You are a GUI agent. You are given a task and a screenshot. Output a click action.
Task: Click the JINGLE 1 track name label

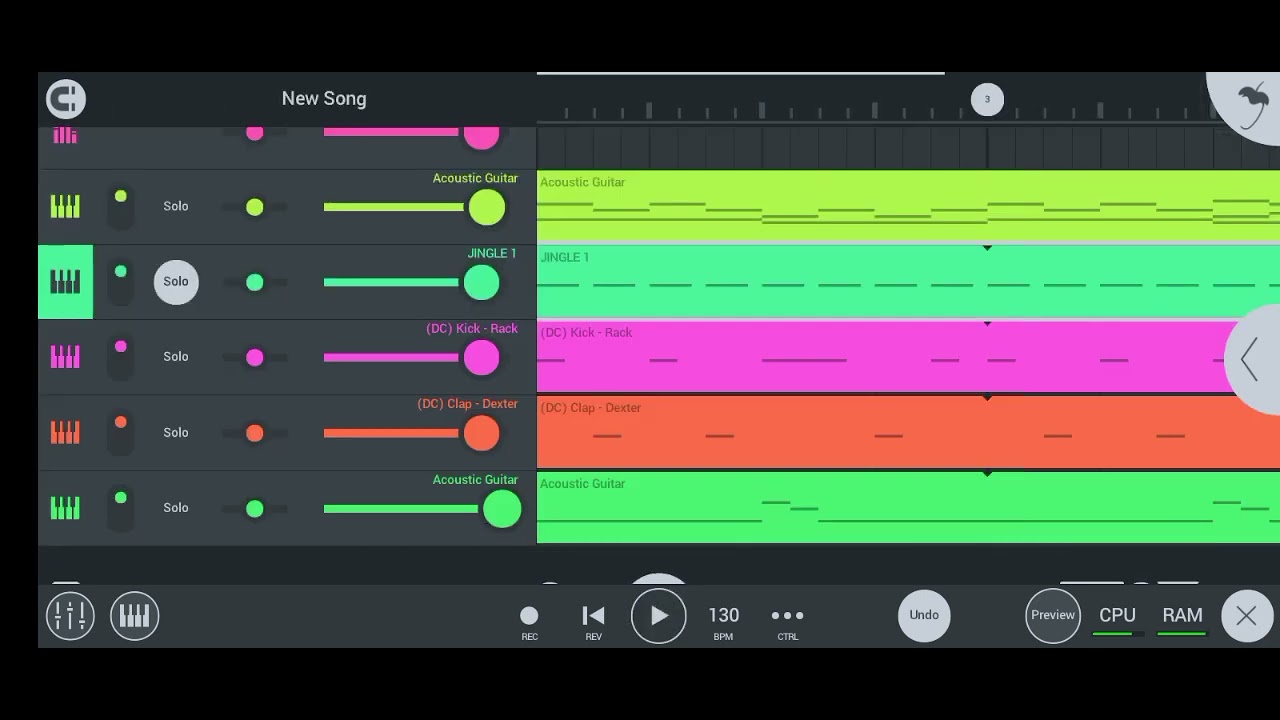click(491, 253)
